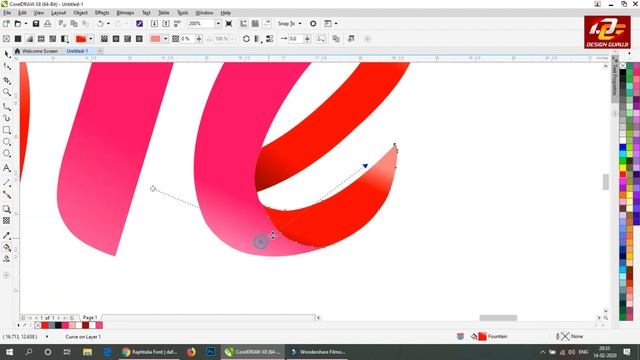Expand the Undo history dropdown arrow
This screenshot has height=360, width=640.
pyautogui.click(x=108, y=24)
